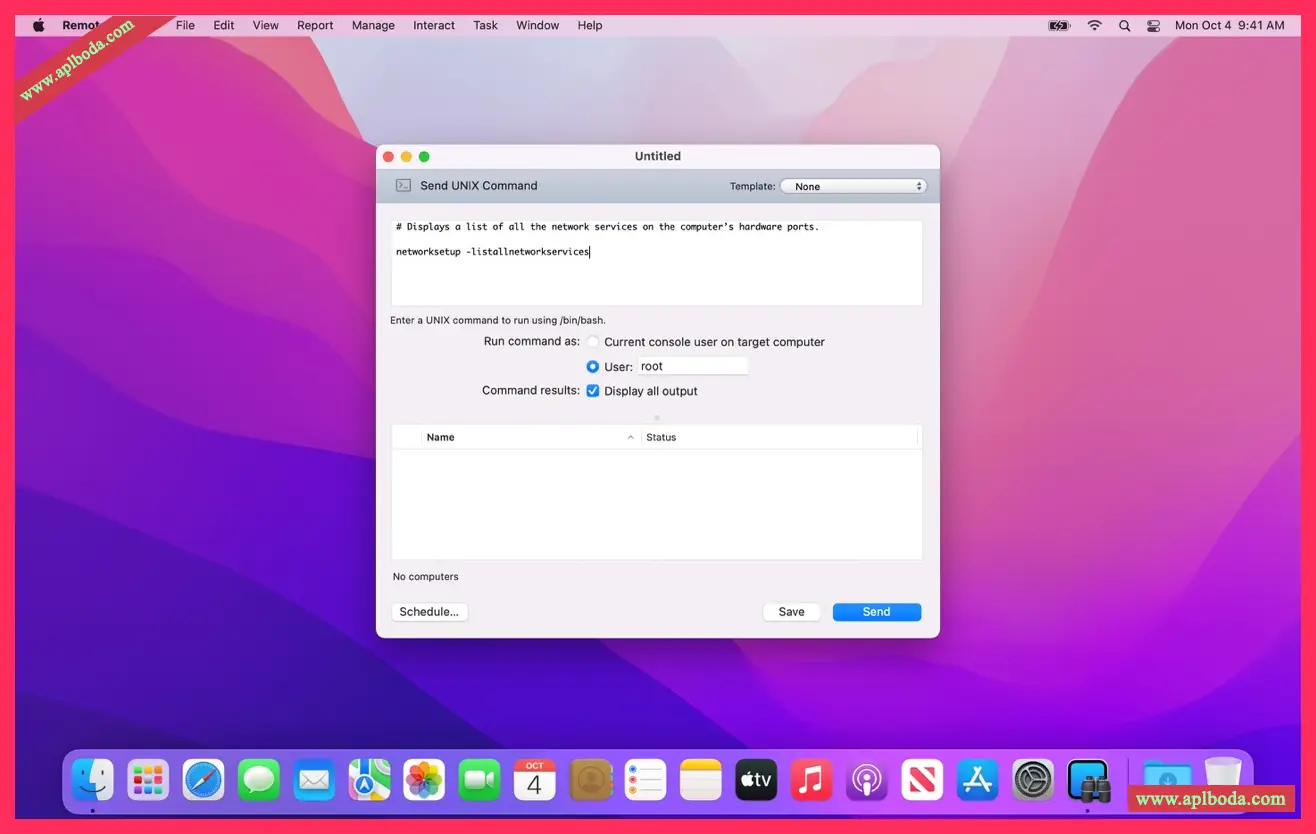The height and width of the screenshot is (834, 1316).
Task: Open the Interact menu
Action: (434, 25)
